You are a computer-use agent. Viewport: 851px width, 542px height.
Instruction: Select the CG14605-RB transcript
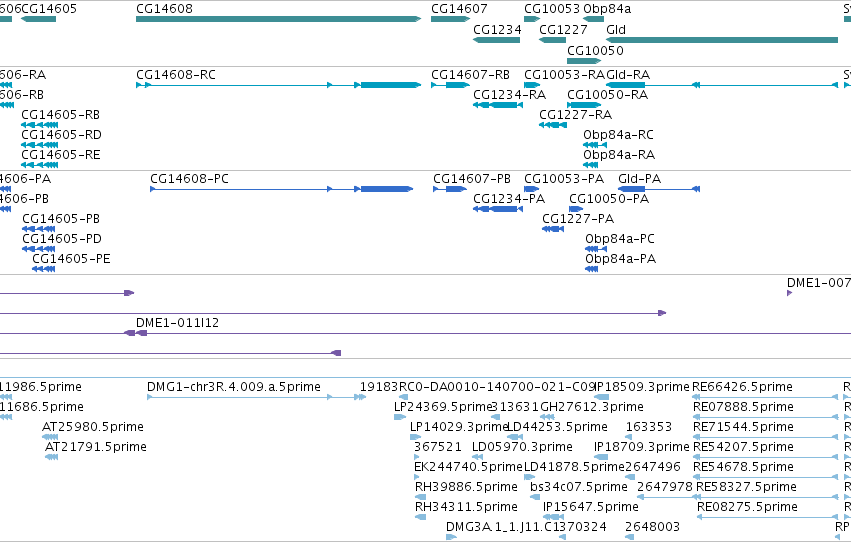click(40, 125)
